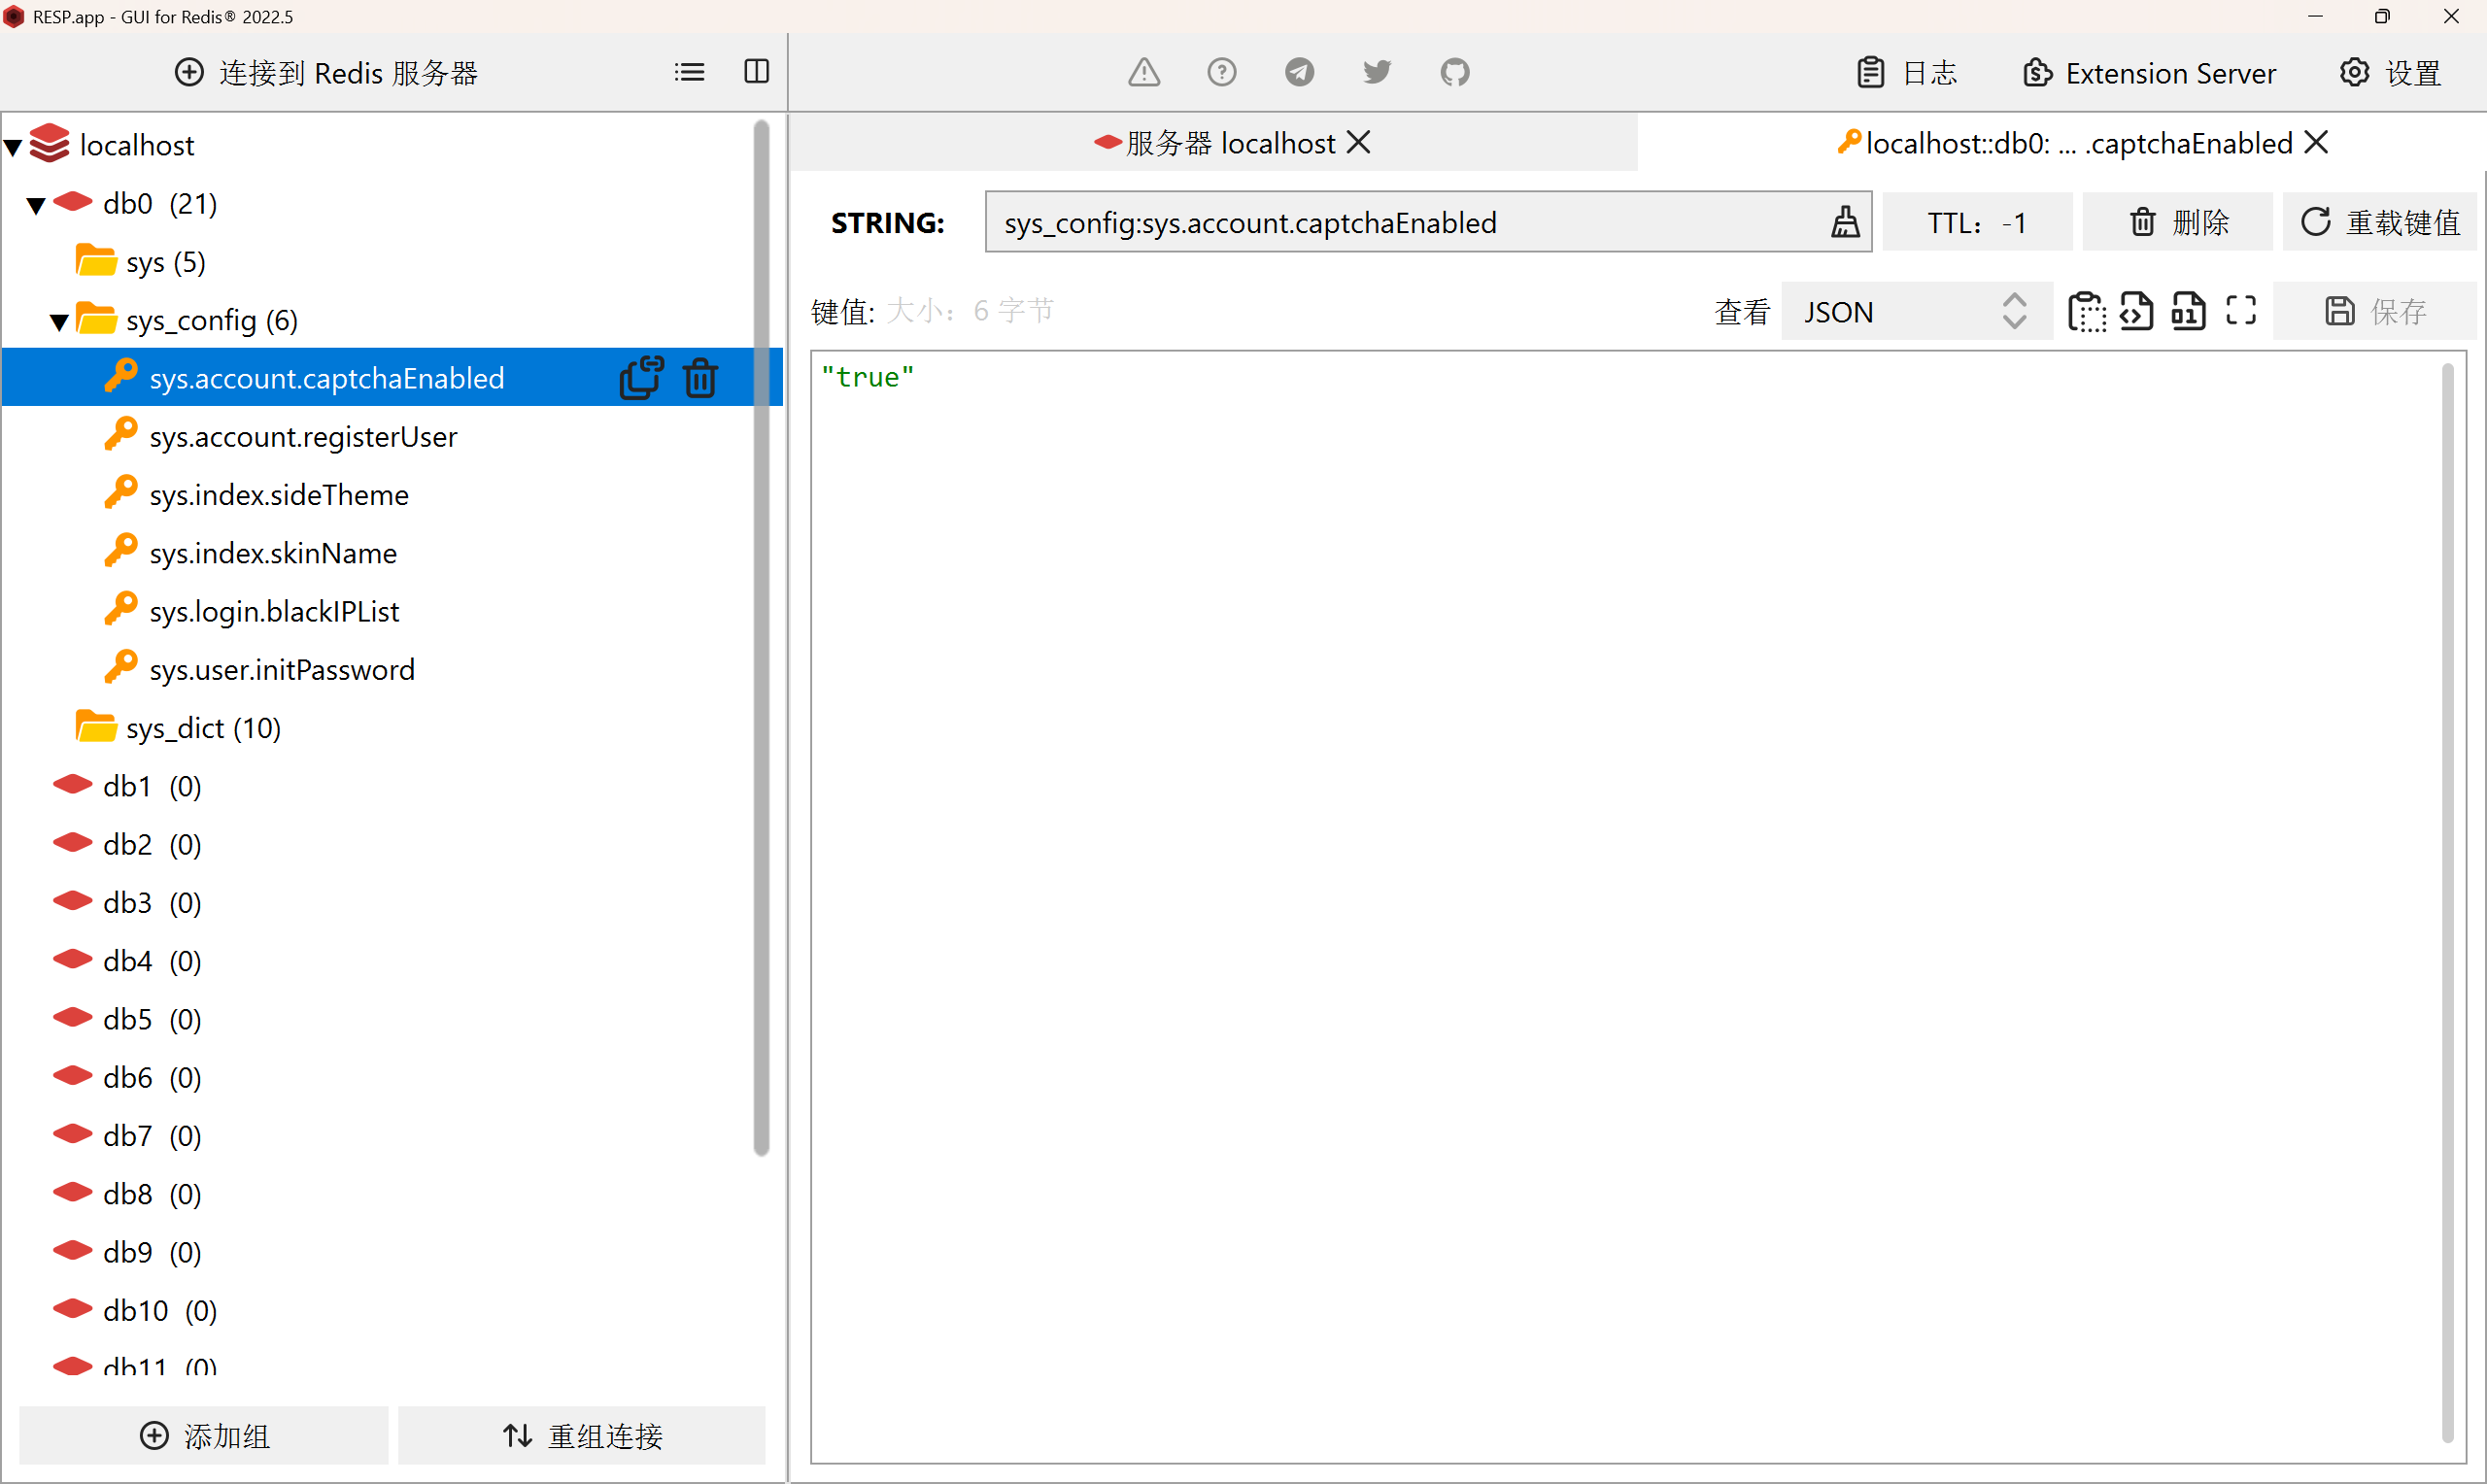
Task: Click the 重载键值 reload button
Action: tap(2380, 222)
